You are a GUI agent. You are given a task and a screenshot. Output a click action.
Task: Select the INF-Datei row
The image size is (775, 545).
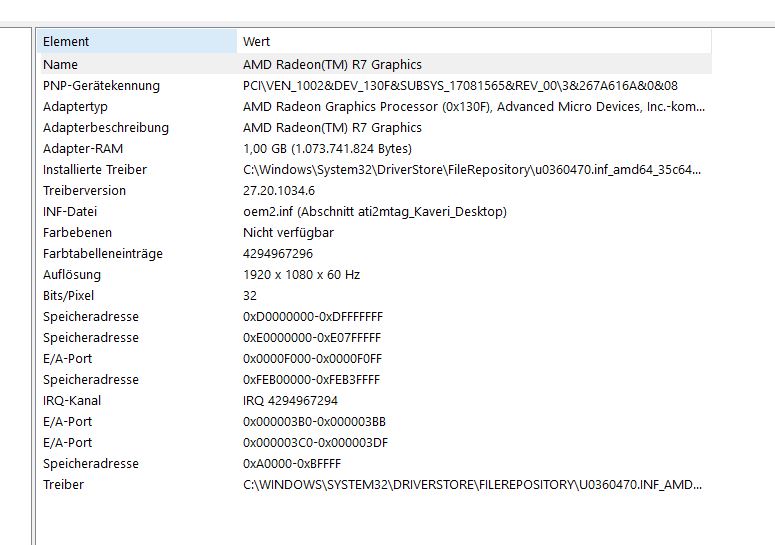(70, 211)
